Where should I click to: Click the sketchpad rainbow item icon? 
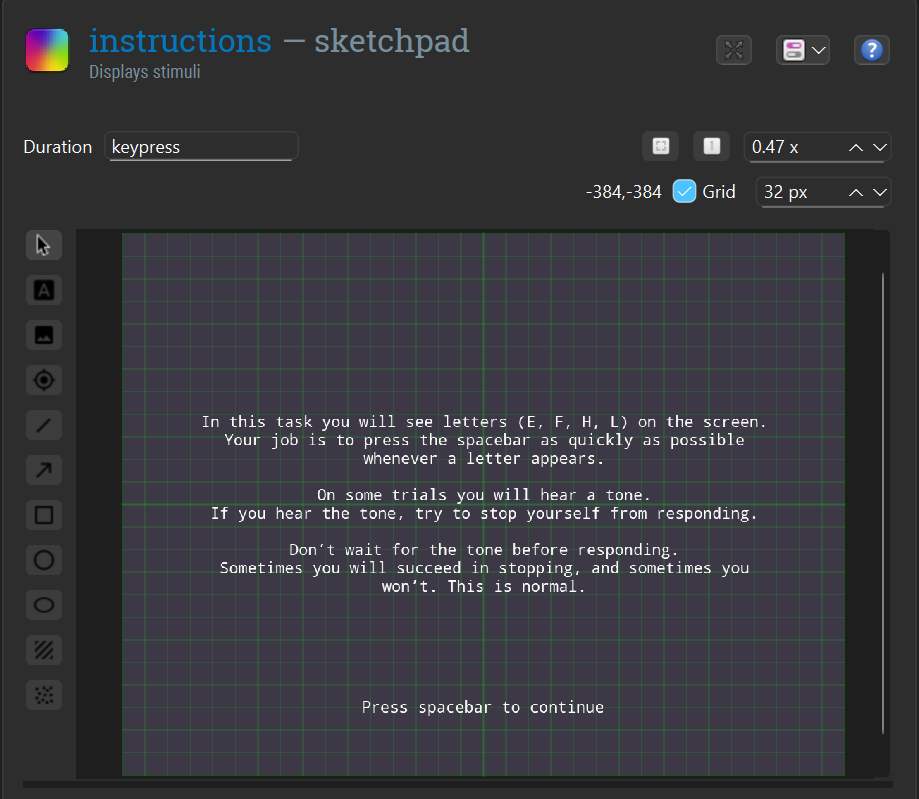click(x=47, y=50)
